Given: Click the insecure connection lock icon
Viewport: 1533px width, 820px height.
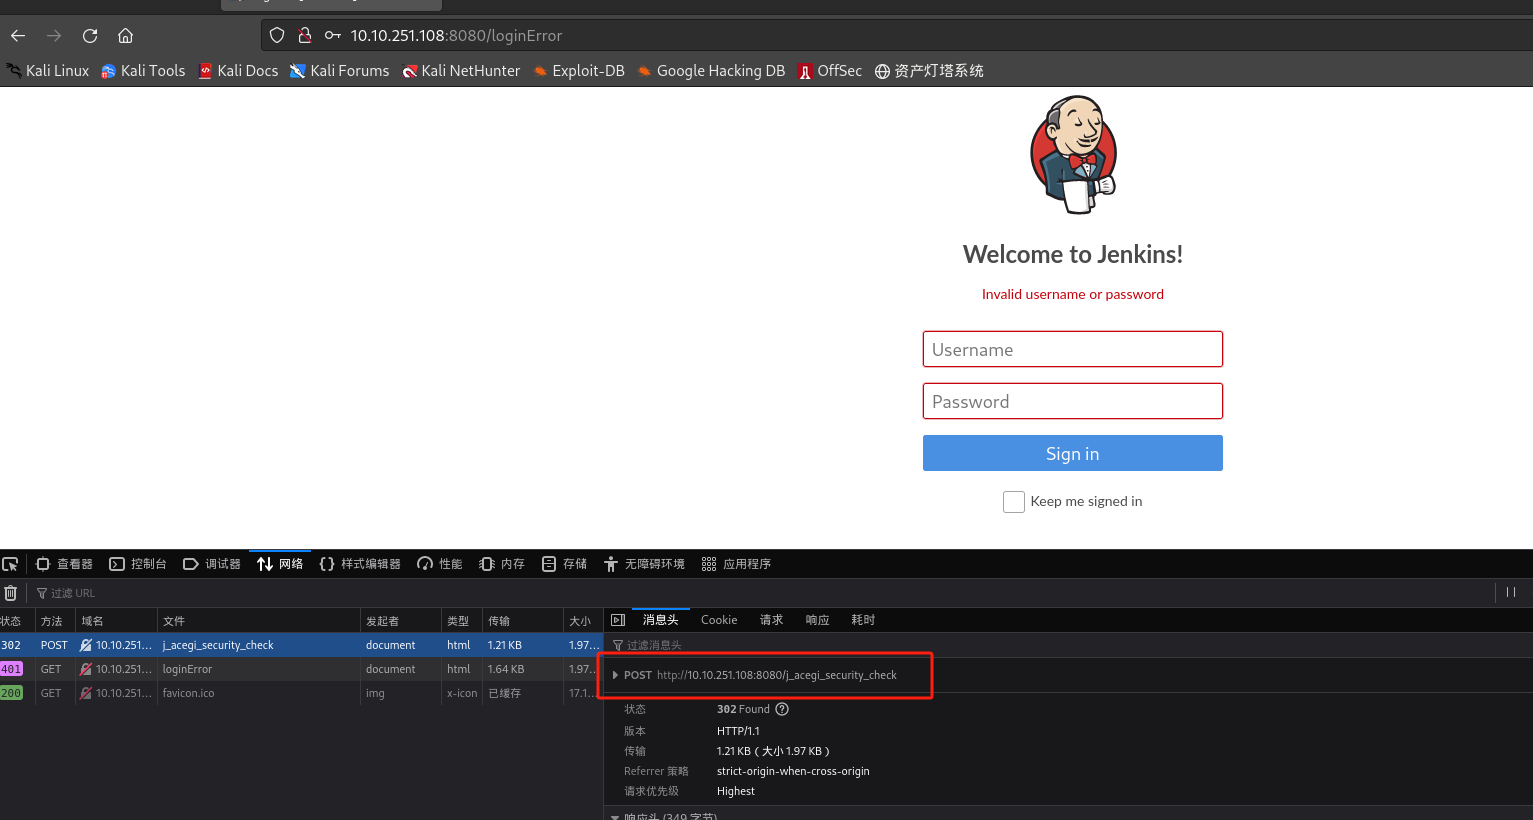Looking at the screenshot, I should (305, 36).
